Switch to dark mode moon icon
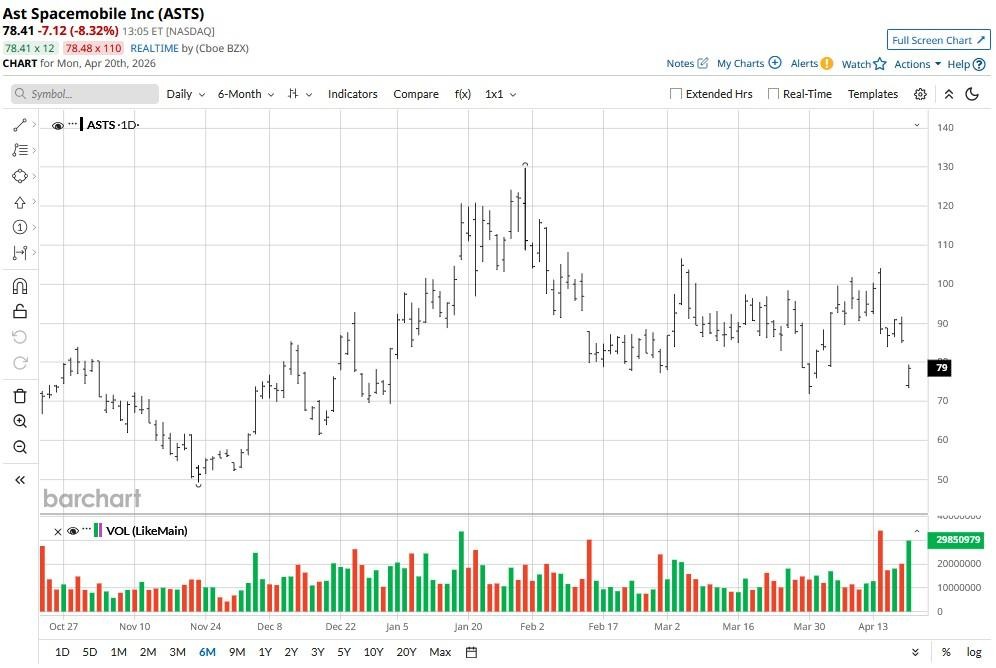The image size is (996, 668). pyautogui.click(x=972, y=94)
